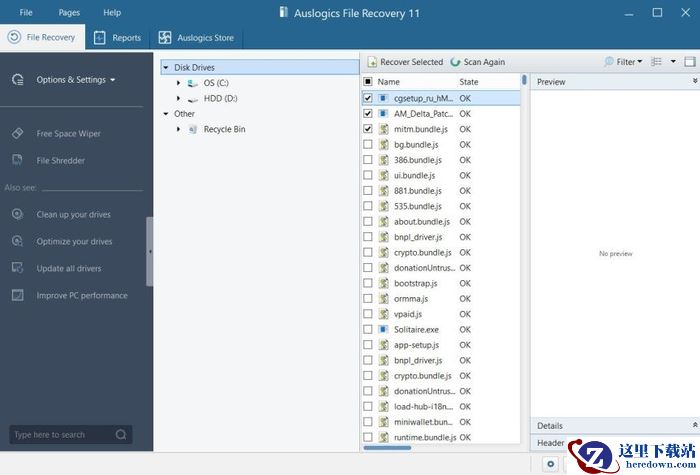The height and width of the screenshot is (475, 700).
Task: Open Free Space Wiper
Action: [x=68, y=133]
